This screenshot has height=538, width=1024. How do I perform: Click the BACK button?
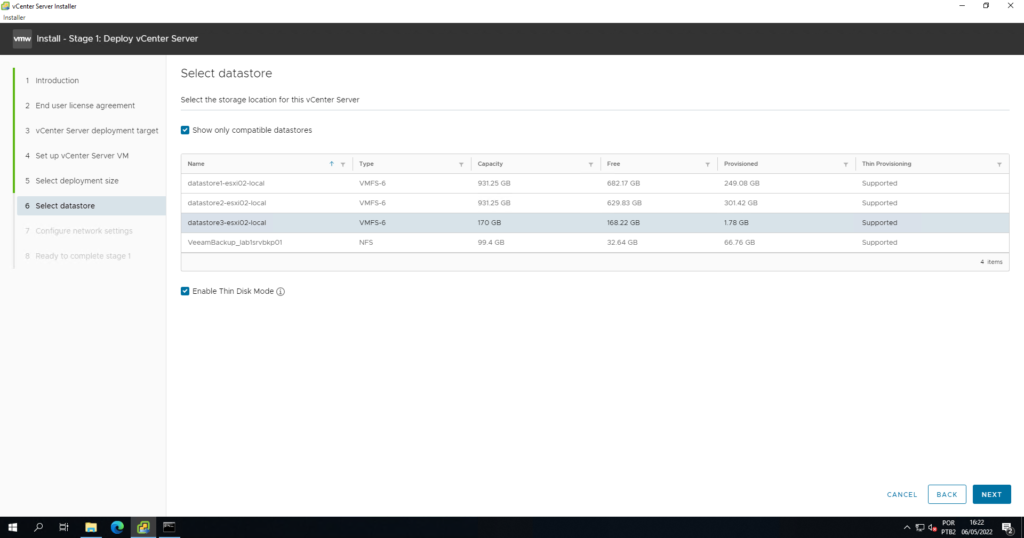point(947,494)
